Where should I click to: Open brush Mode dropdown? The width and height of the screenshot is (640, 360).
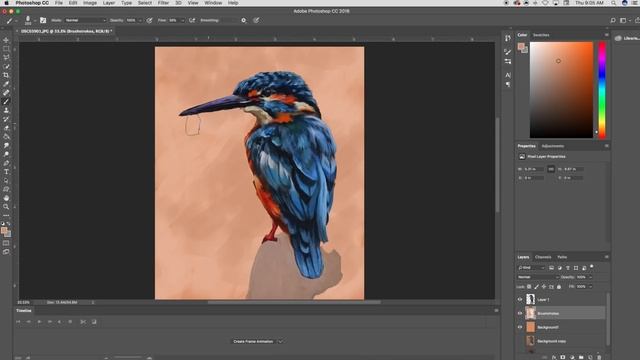coord(85,20)
